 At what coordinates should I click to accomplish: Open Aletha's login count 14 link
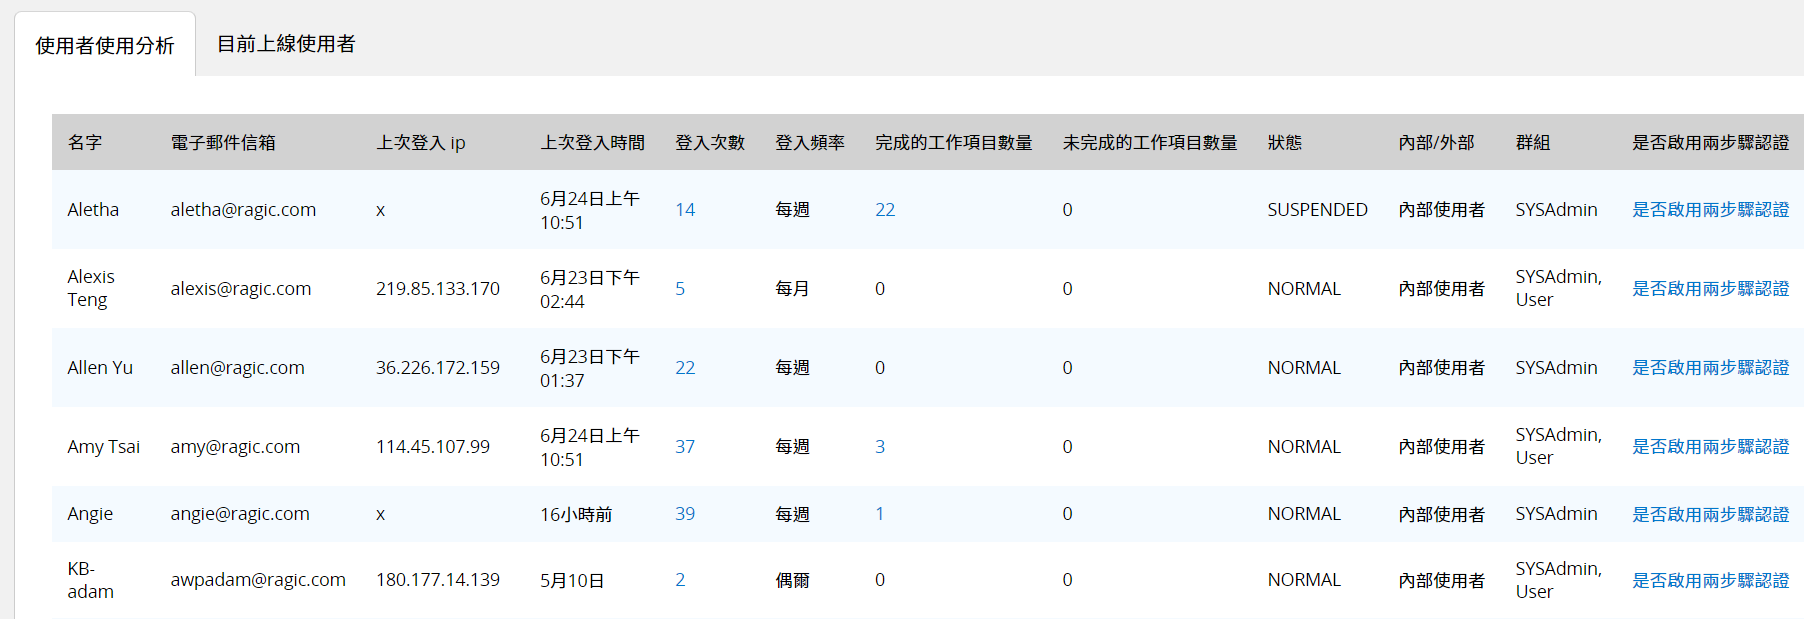tap(685, 210)
